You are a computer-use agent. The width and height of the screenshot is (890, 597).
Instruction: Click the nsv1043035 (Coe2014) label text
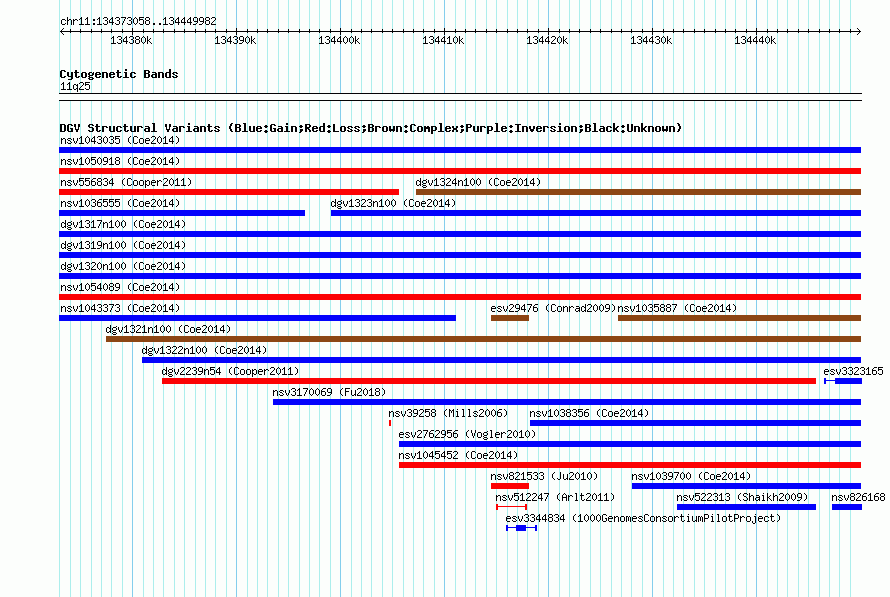120,140
